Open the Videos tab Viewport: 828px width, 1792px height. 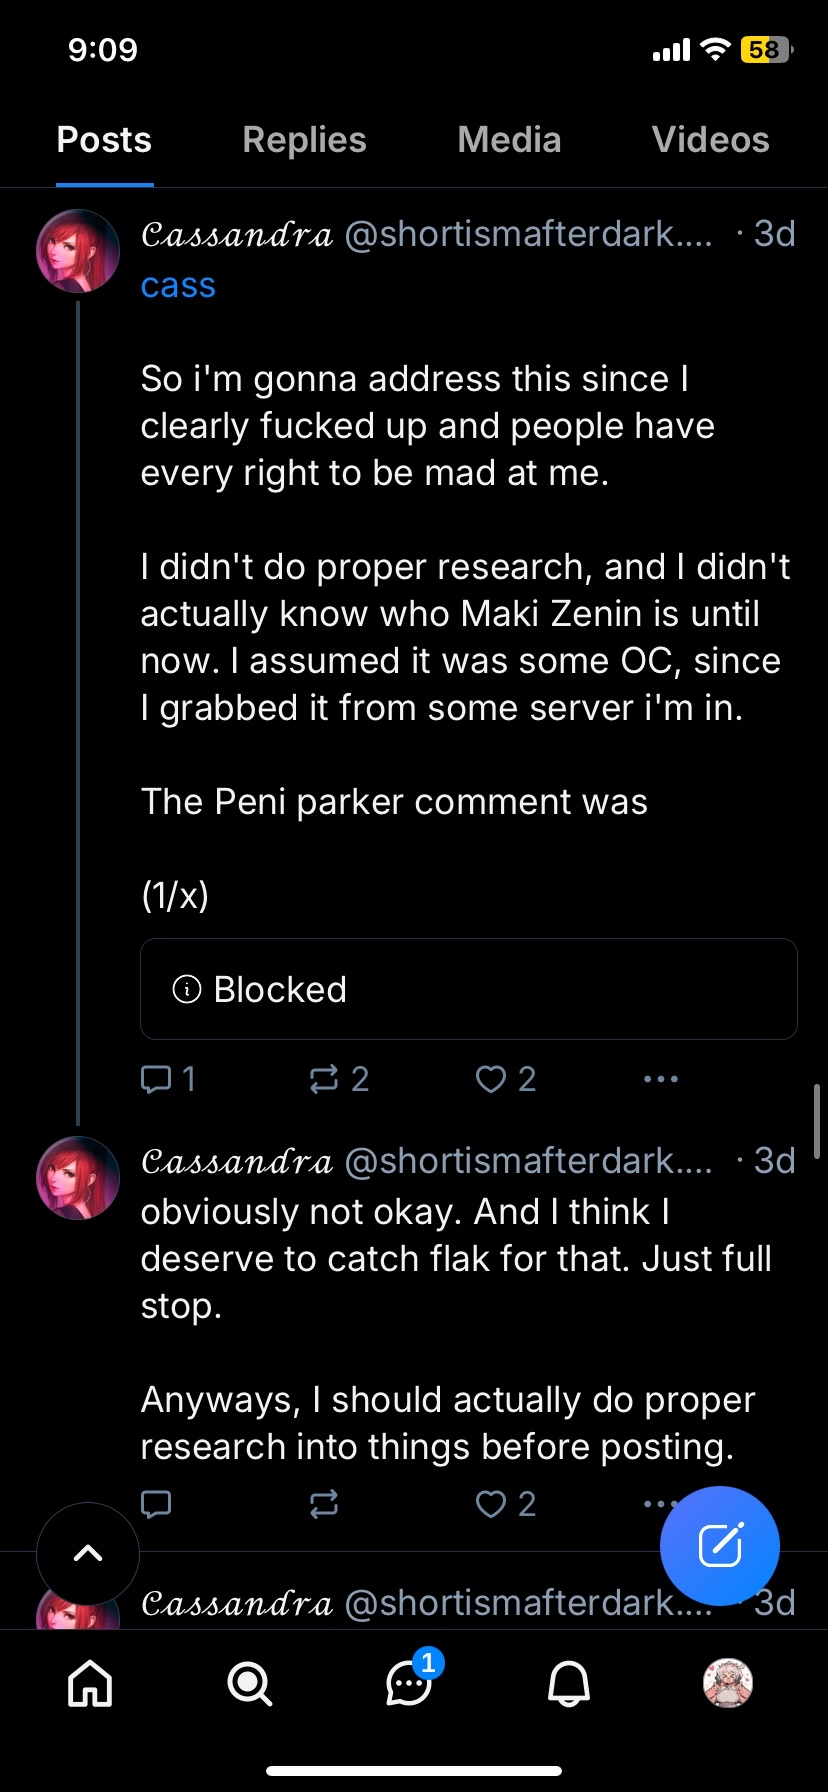[x=710, y=140]
